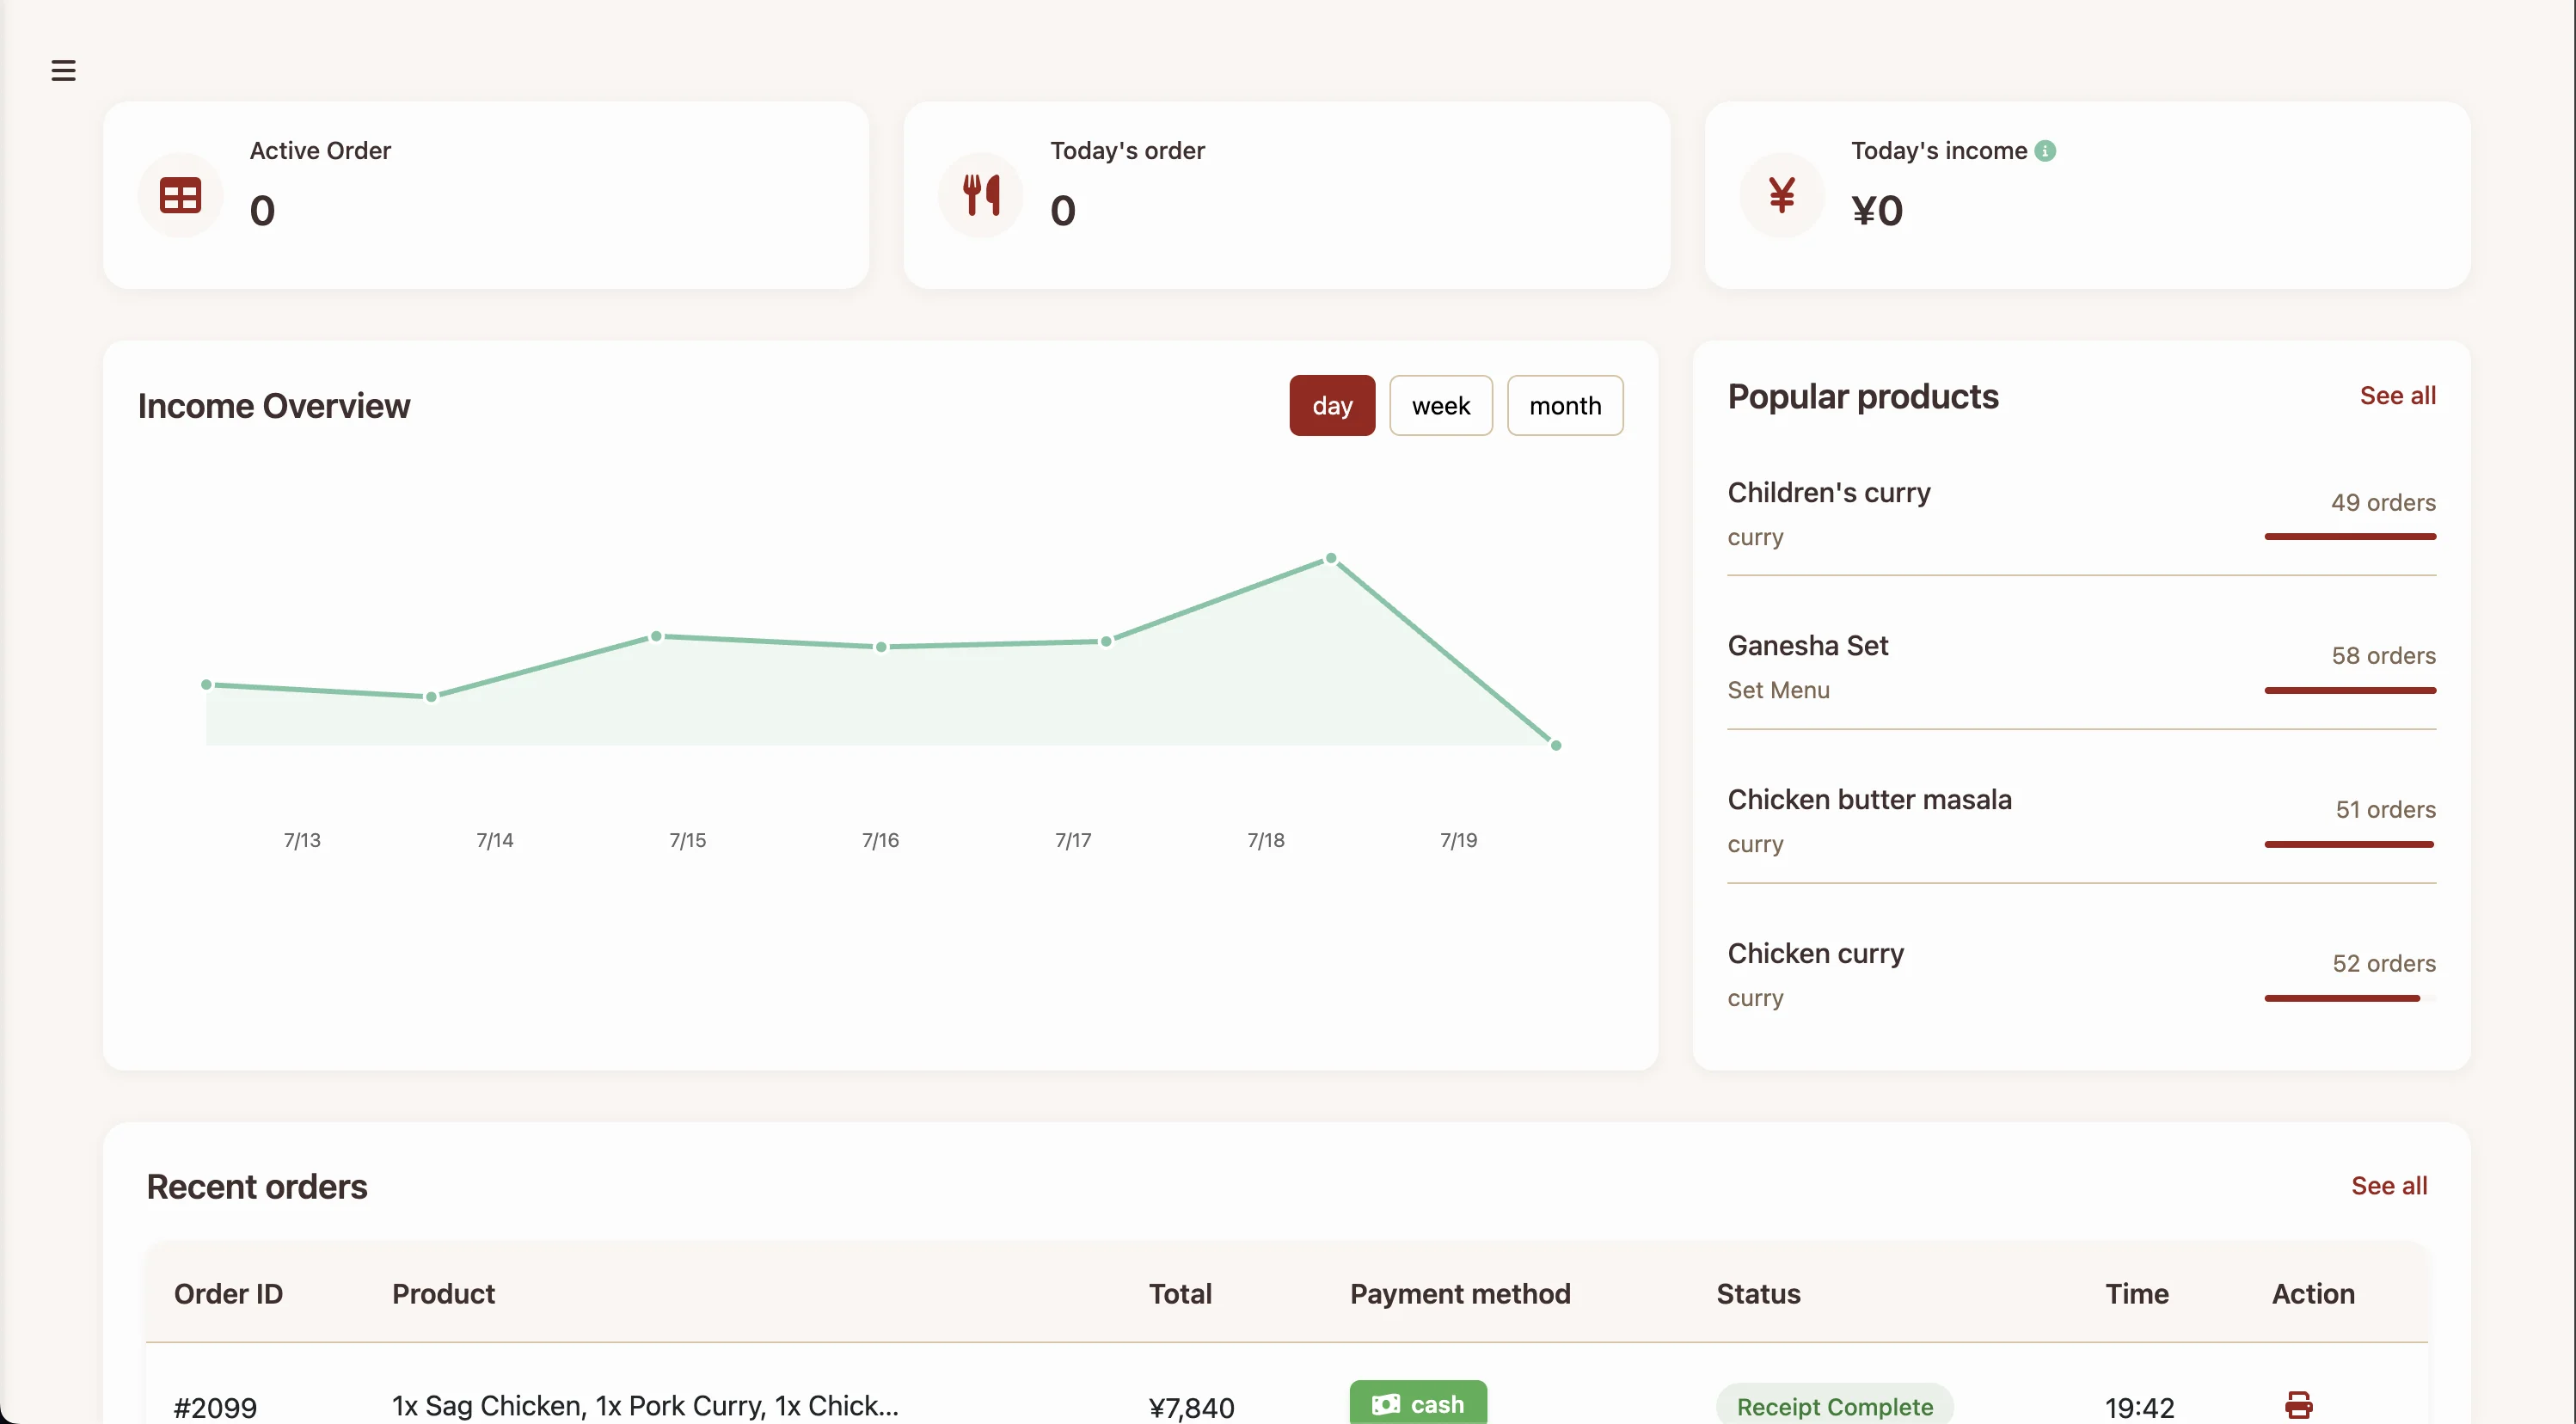Click Chicken butter masala progress bar
The image size is (2576, 1424).
tap(2350, 844)
